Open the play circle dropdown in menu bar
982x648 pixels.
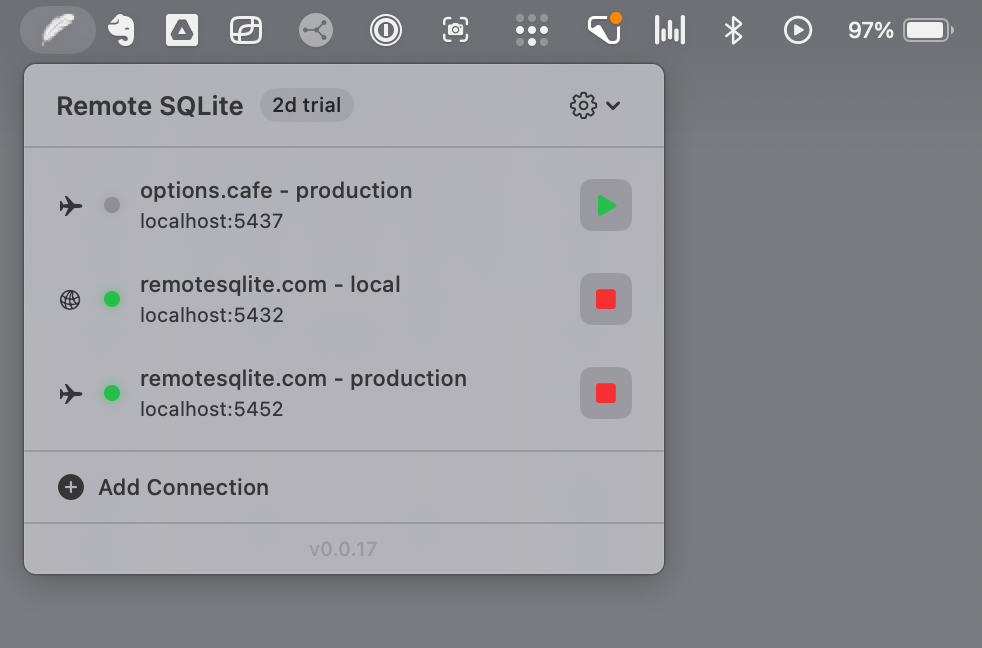[x=798, y=30]
